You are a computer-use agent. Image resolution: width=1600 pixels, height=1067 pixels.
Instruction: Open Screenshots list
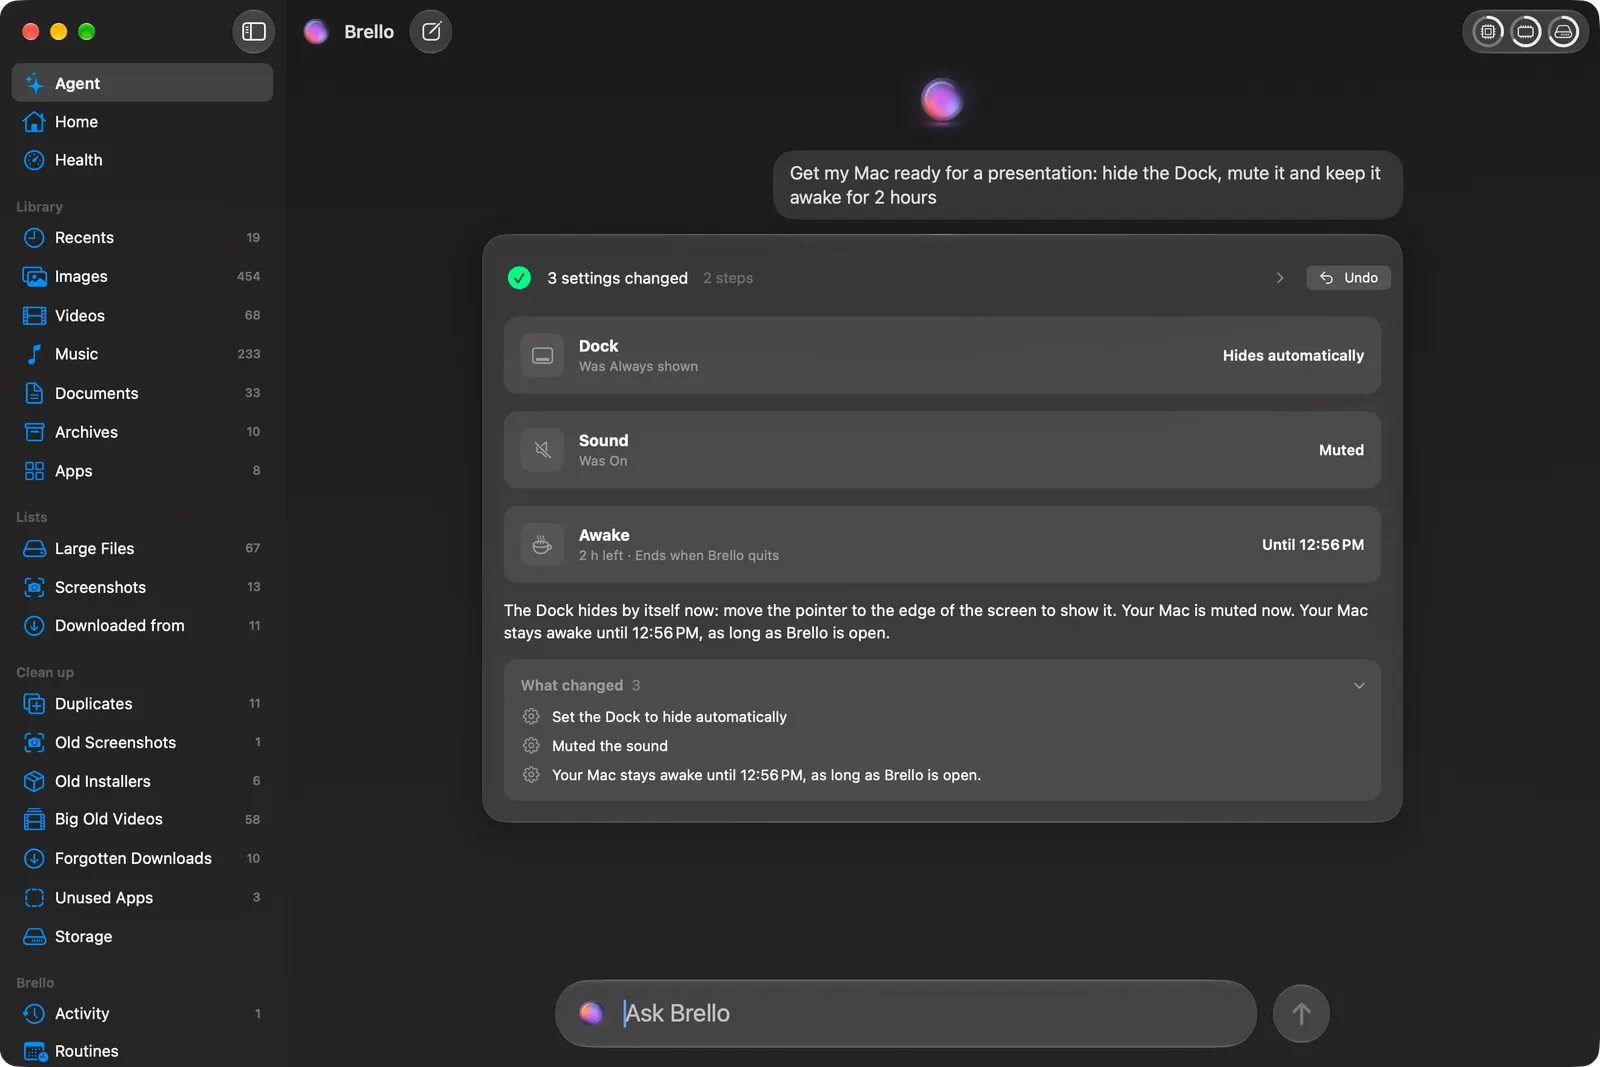142,587
